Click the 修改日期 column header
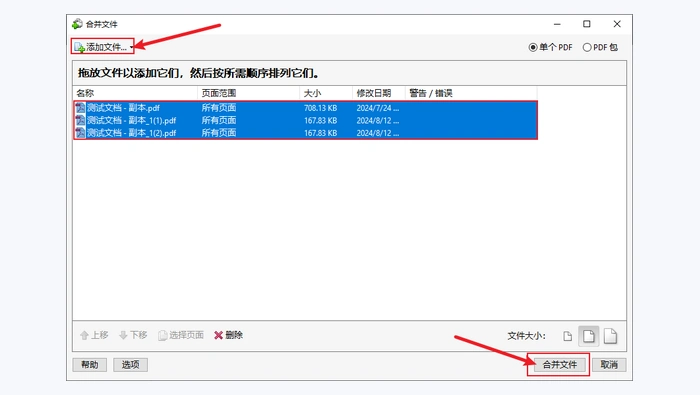 coord(379,93)
